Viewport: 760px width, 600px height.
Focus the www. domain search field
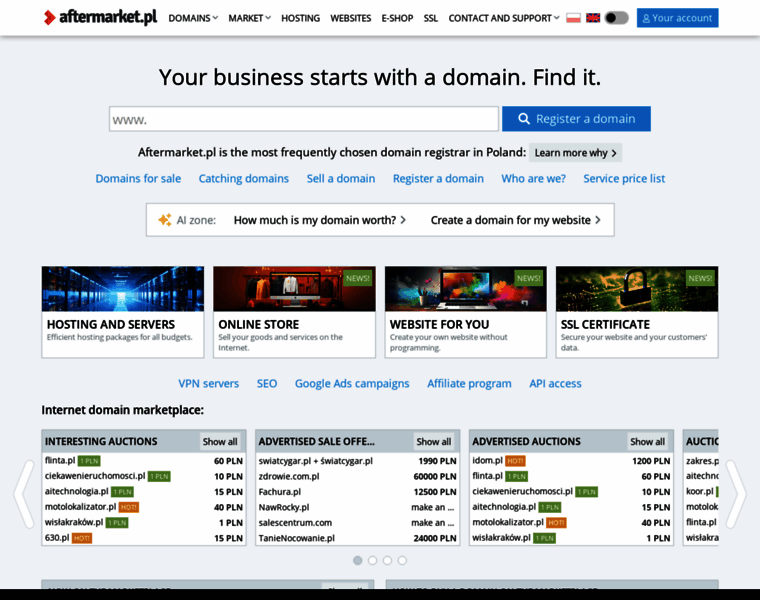click(x=304, y=119)
